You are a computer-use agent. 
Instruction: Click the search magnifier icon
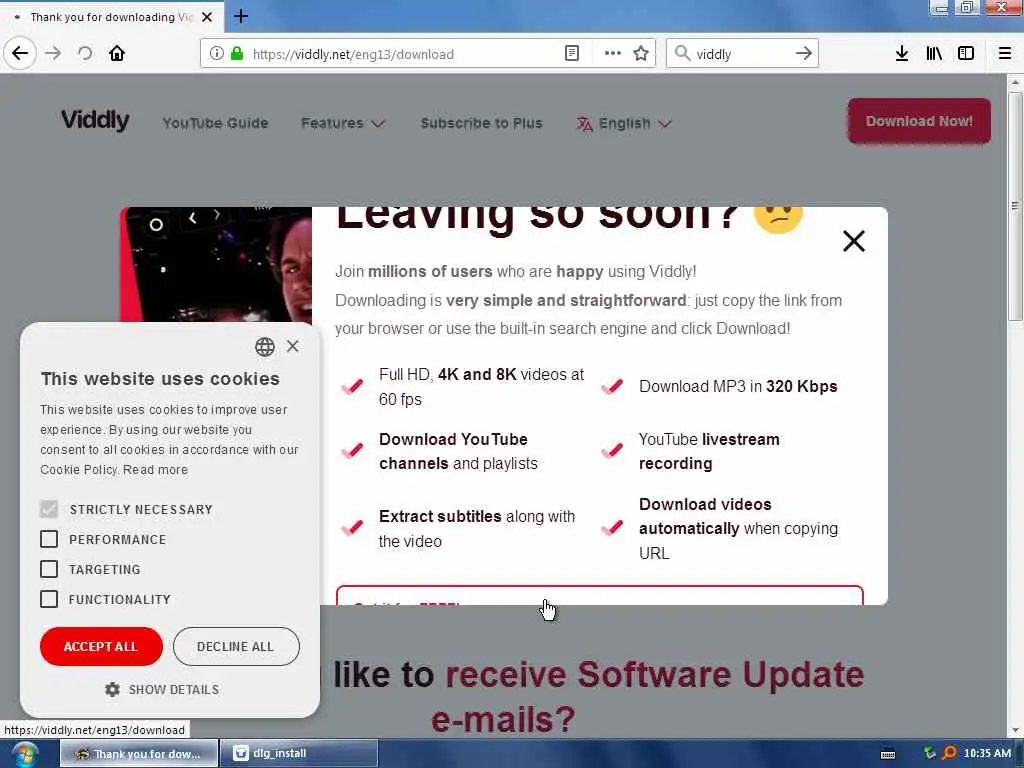click(x=682, y=54)
